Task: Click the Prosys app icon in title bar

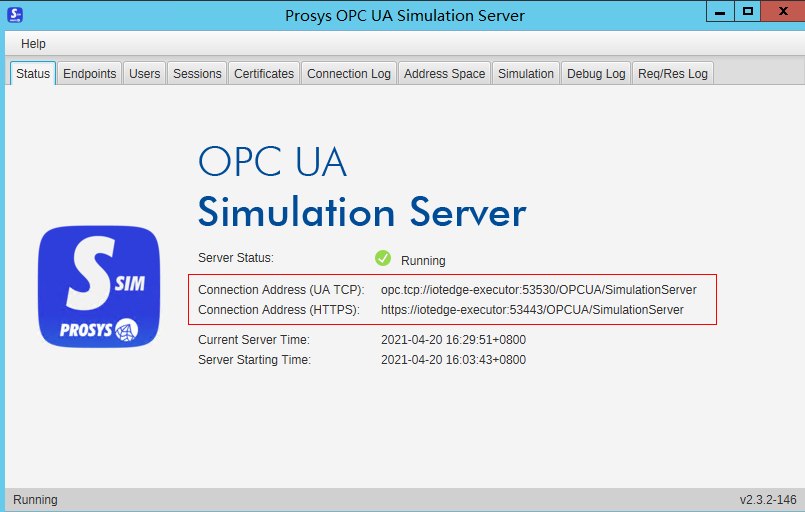Action: click(x=15, y=15)
